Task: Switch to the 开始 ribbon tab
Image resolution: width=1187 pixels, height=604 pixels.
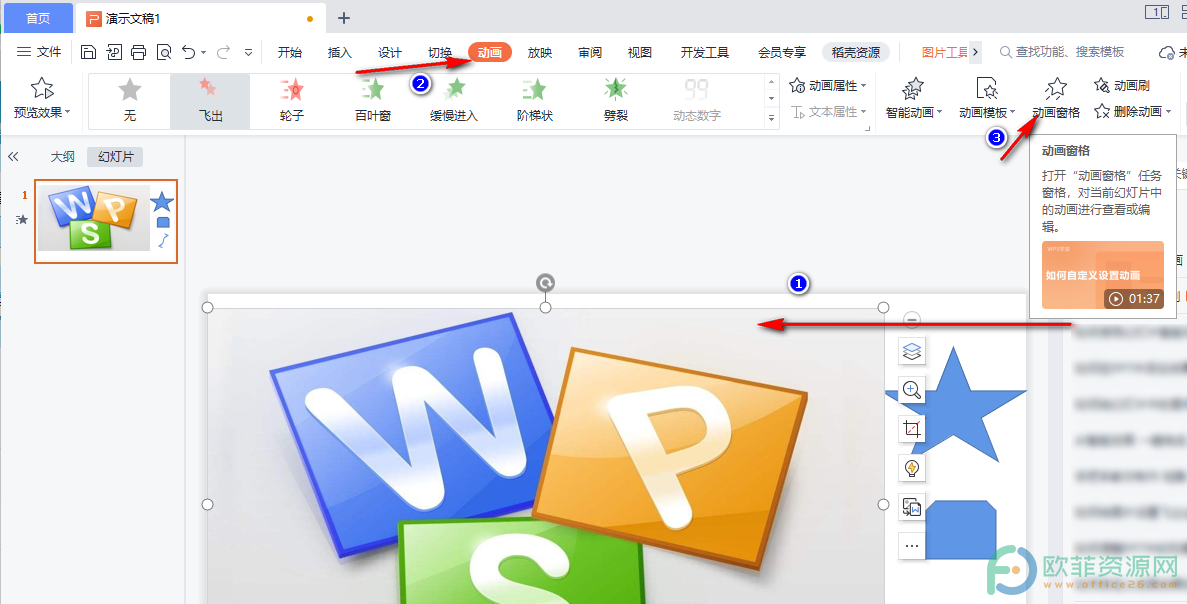Action: point(289,52)
